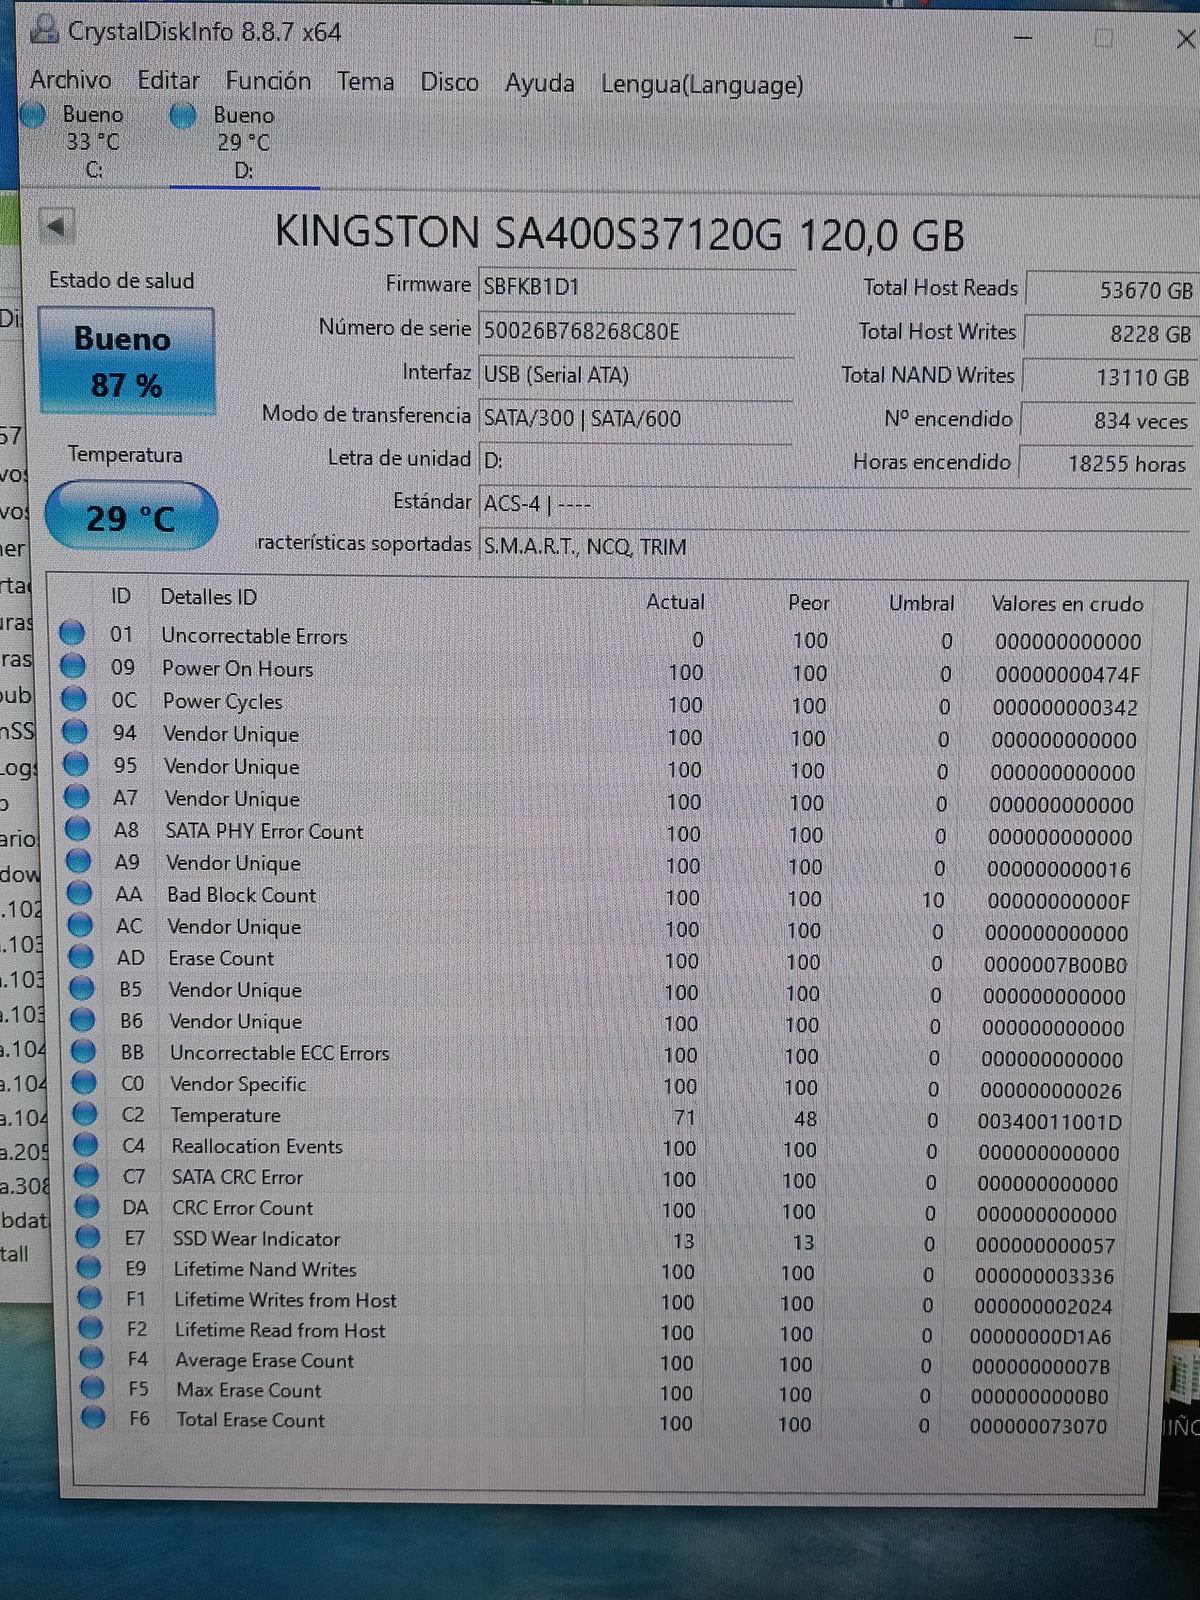
Task: Click the Valores en crudo column header
Action: pyautogui.click(x=1067, y=604)
